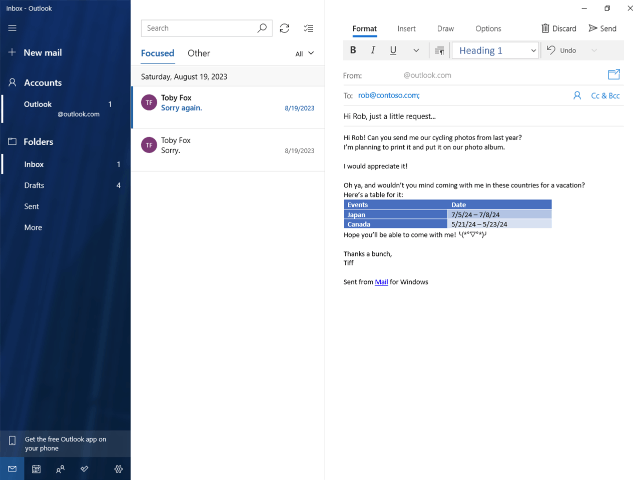Expand the All filter dropdown
640x480 pixels.
click(304, 53)
